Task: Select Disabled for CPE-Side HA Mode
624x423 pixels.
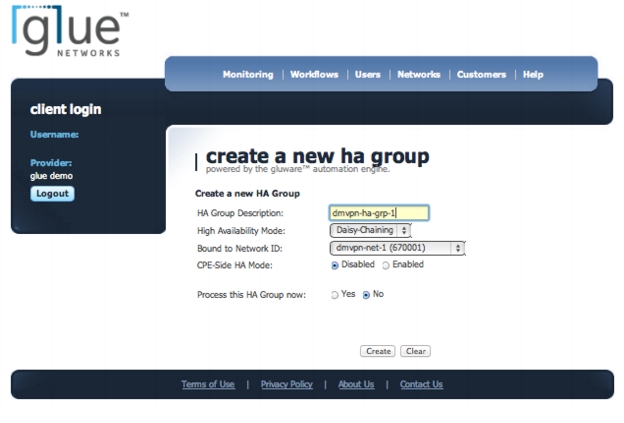Action: pos(335,265)
